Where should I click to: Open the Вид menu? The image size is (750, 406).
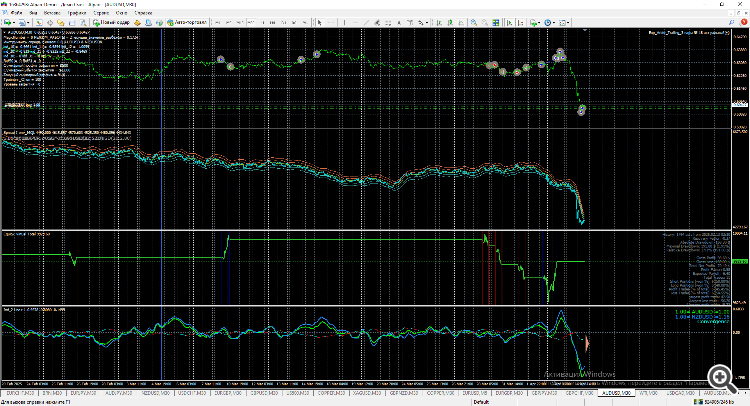[x=33, y=13]
